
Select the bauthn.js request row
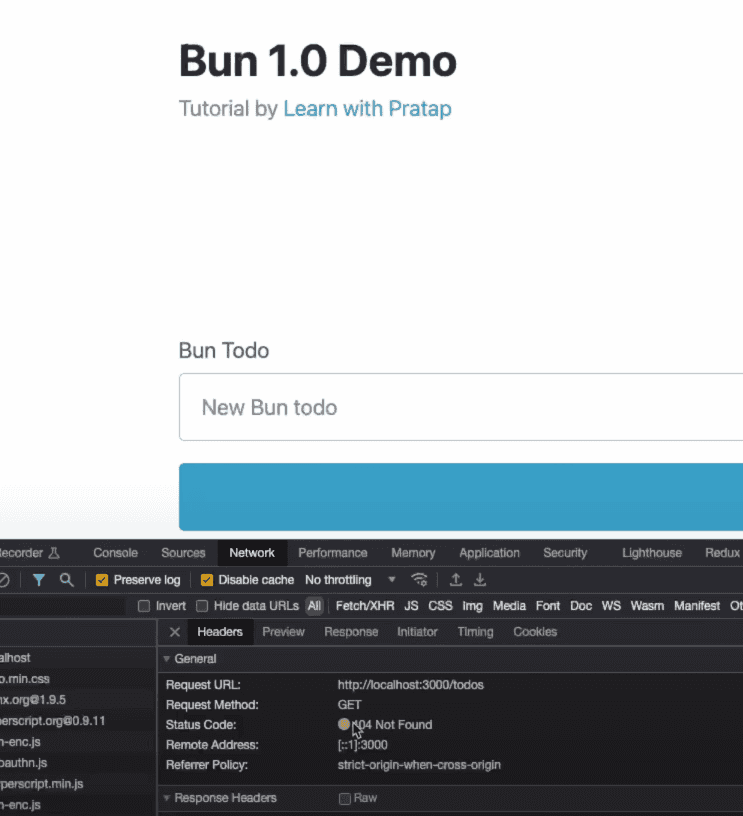pos(78,763)
